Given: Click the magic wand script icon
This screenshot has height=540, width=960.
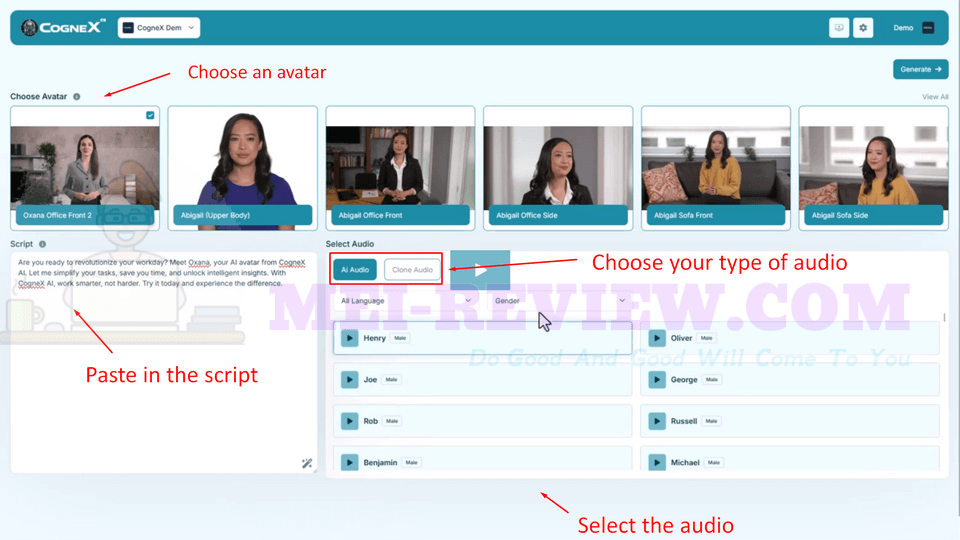Looking at the screenshot, I should pyautogui.click(x=307, y=463).
